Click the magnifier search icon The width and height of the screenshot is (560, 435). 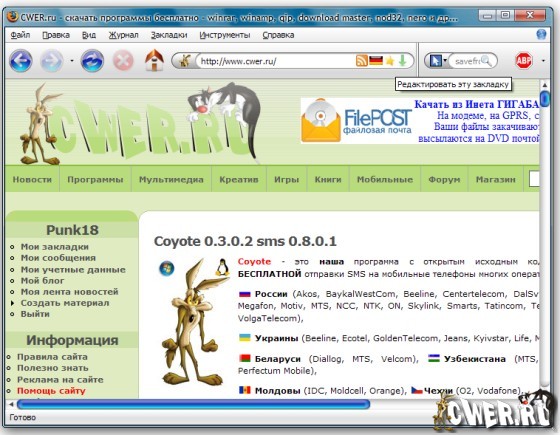coord(486,61)
